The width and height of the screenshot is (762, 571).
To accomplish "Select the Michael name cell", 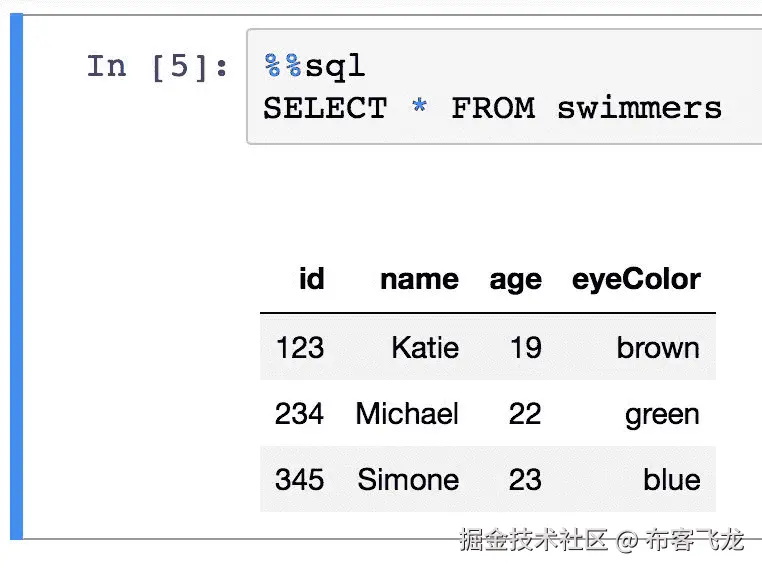I will (x=407, y=413).
